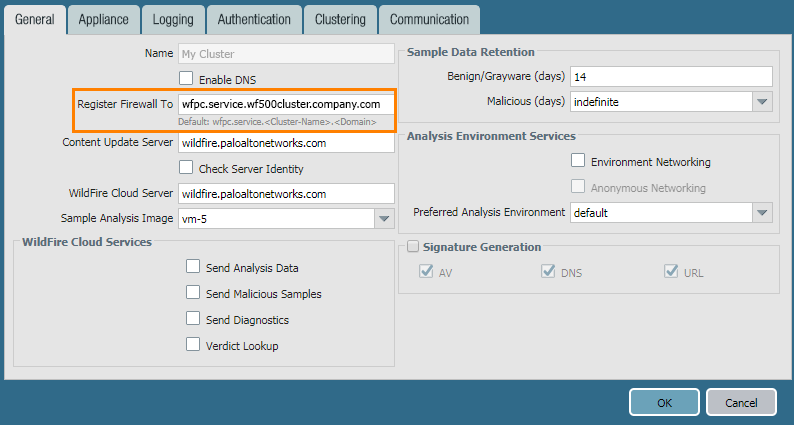This screenshot has height=425, width=794.
Task: Turn on Send Diagnostics
Action: 194,319
